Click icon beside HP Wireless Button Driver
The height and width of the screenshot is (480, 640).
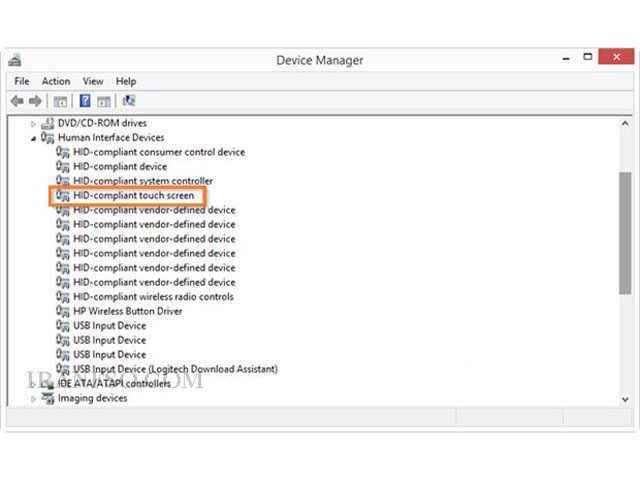tap(63, 311)
